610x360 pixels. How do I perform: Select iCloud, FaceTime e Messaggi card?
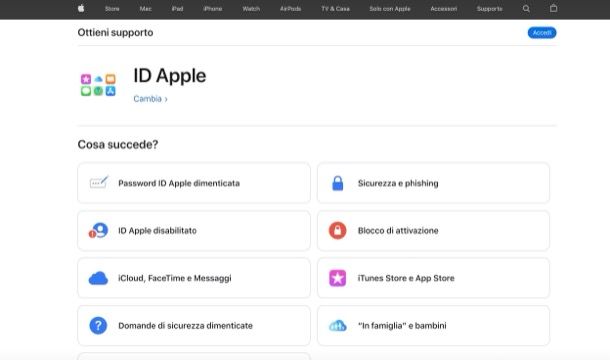(x=194, y=278)
